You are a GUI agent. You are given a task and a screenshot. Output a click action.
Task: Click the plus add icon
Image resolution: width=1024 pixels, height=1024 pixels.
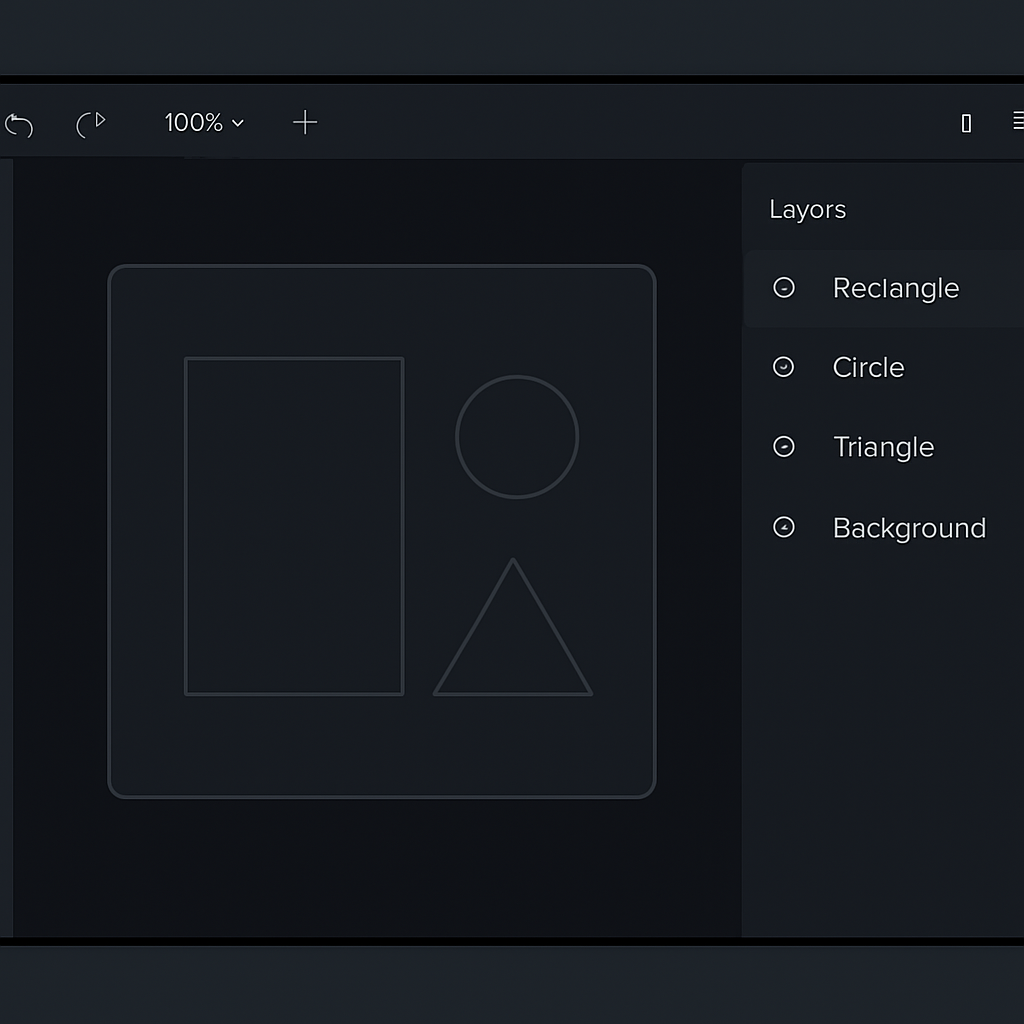click(305, 122)
